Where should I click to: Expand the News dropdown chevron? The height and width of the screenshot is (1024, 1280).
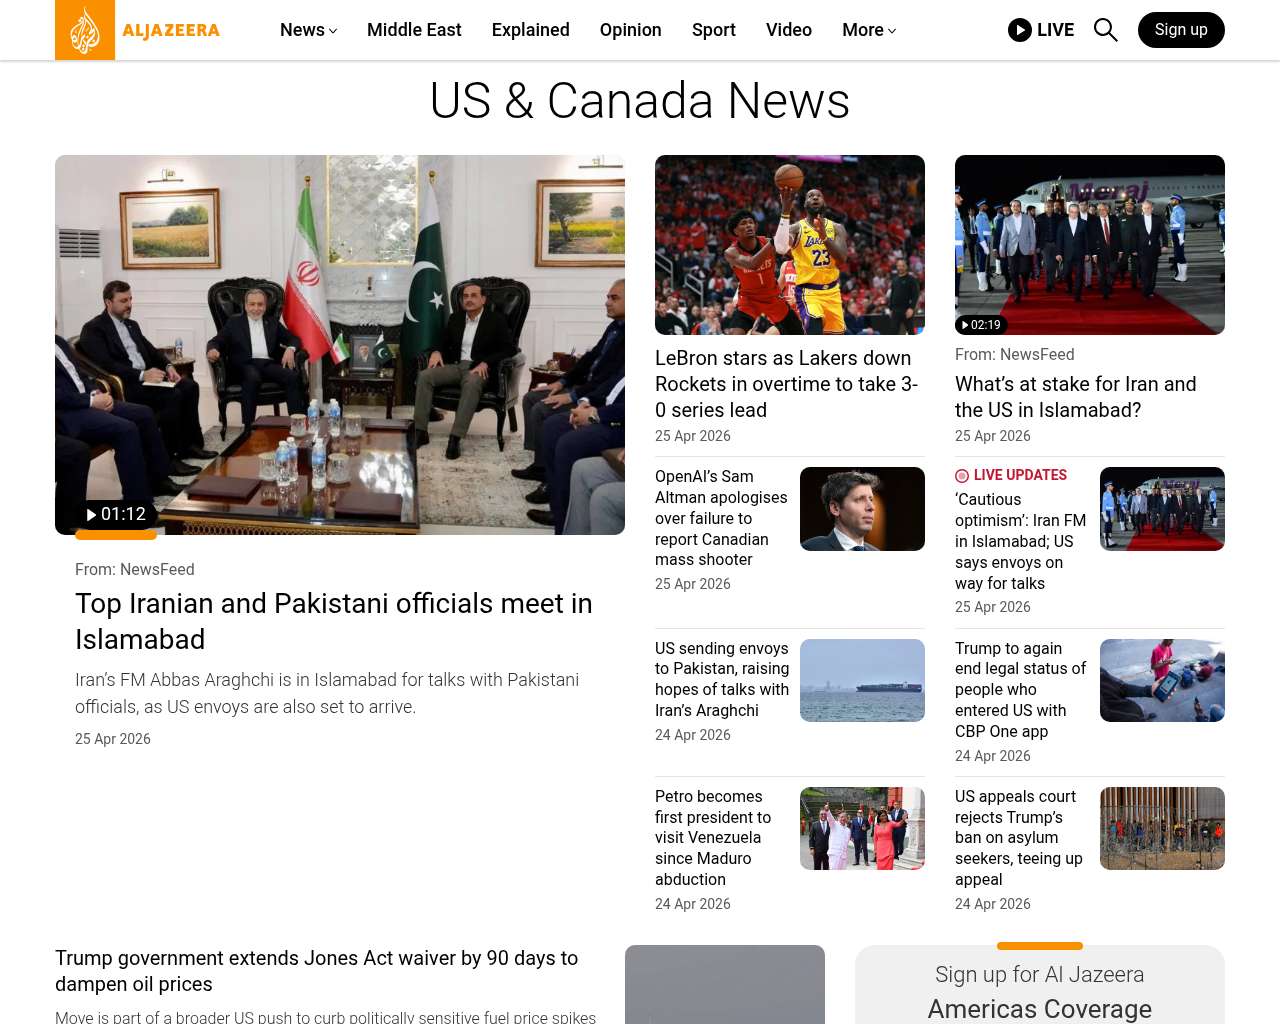(x=333, y=31)
